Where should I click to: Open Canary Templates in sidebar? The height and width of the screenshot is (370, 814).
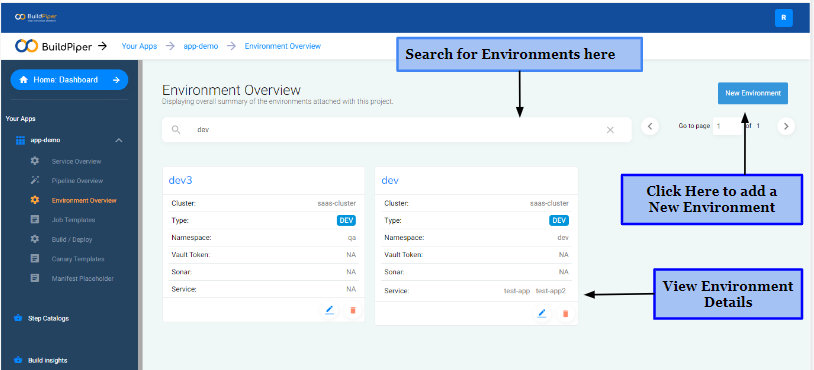pos(78,259)
